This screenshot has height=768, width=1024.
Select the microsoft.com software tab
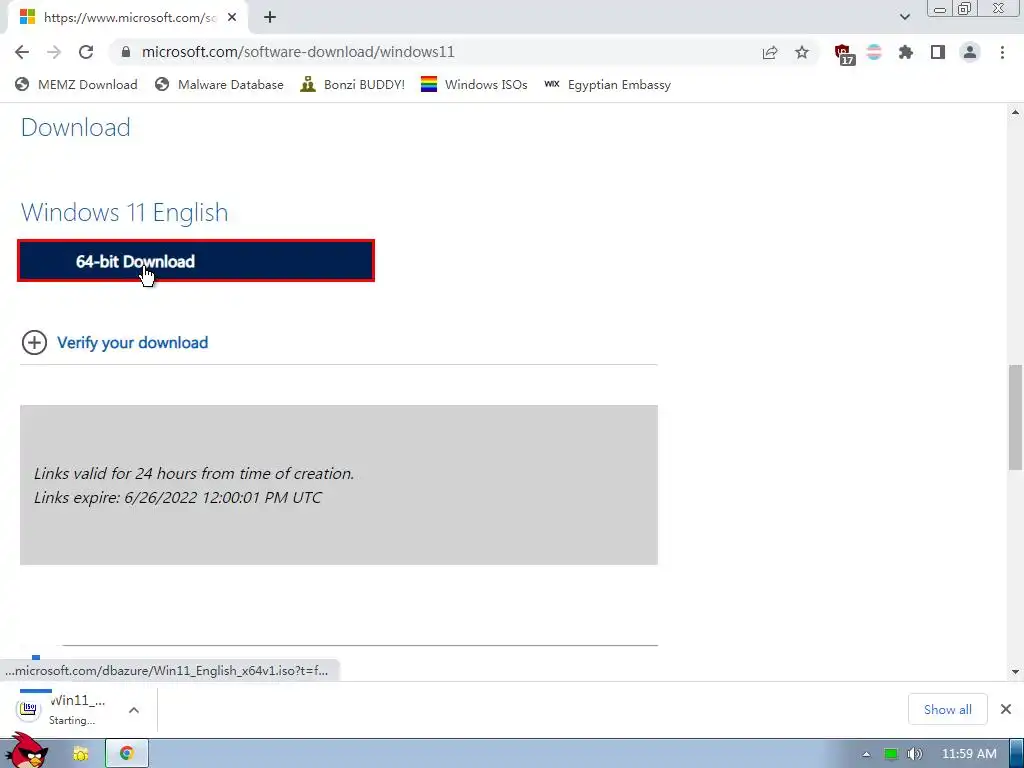click(x=127, y=18)
